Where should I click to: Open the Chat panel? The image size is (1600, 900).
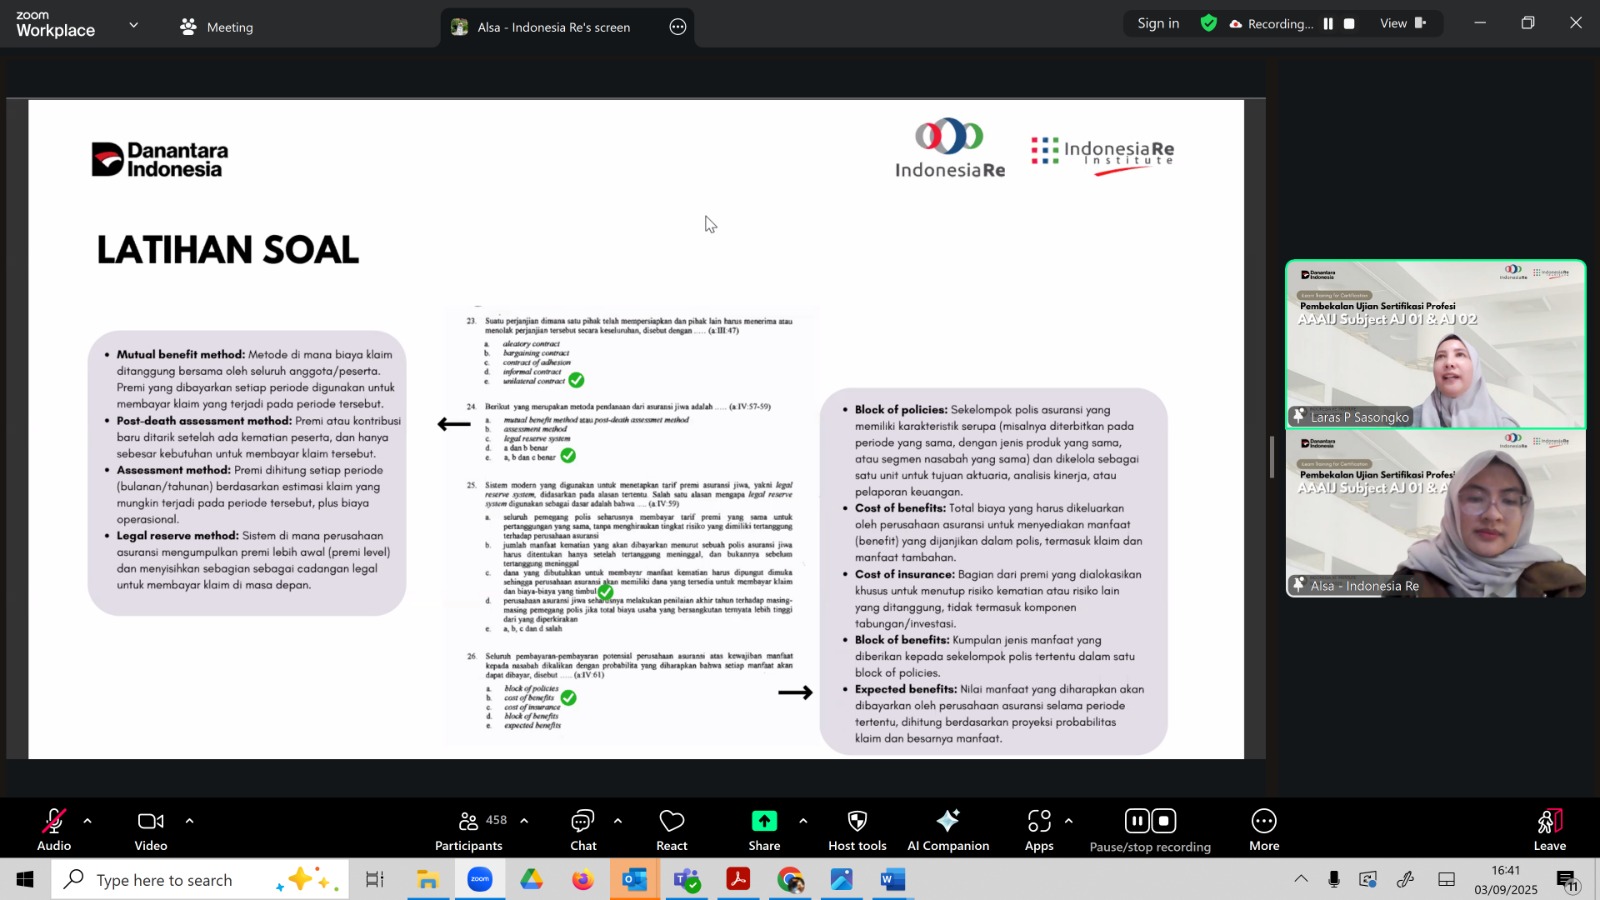click(x=583, y=830)
